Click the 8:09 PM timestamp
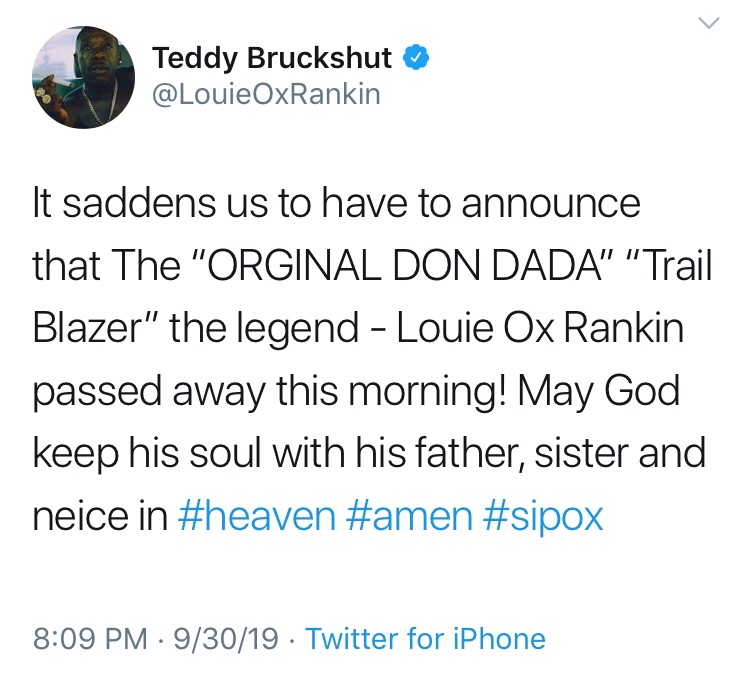The height and width of the screenshot is (676, 750). click(92, 638)
